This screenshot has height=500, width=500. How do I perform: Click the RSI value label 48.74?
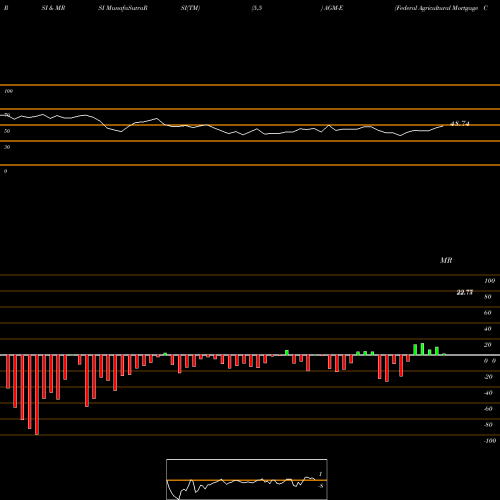[x=460, y=124]
